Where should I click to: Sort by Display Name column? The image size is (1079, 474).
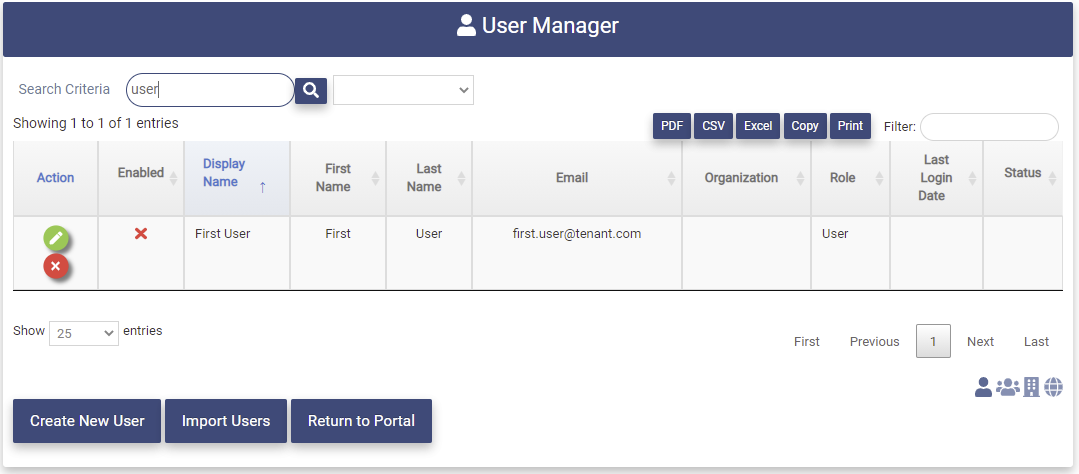click(237, 177)
